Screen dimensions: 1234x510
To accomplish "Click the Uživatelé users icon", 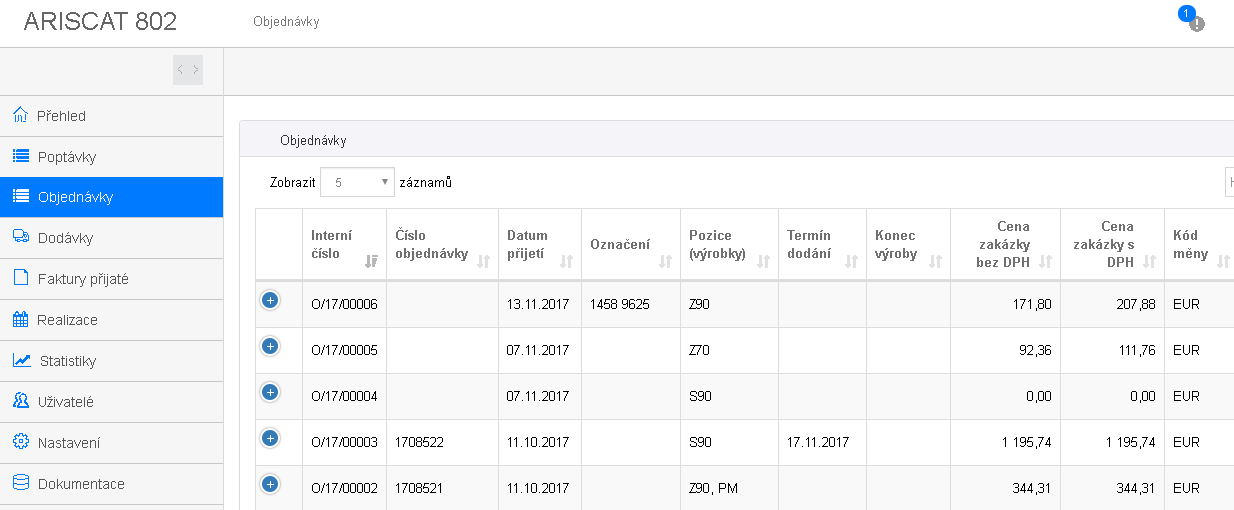I will coord(20,401).
